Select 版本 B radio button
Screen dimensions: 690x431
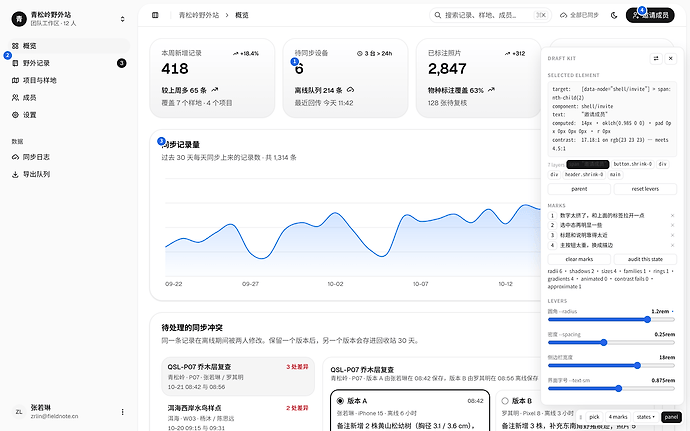505,401
